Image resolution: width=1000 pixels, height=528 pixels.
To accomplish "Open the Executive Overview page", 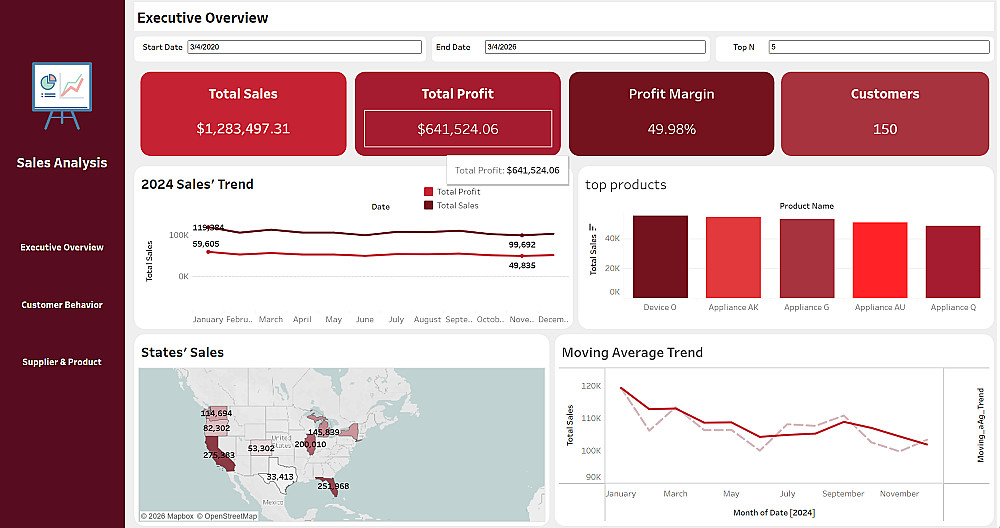I will tap(62, 247).
